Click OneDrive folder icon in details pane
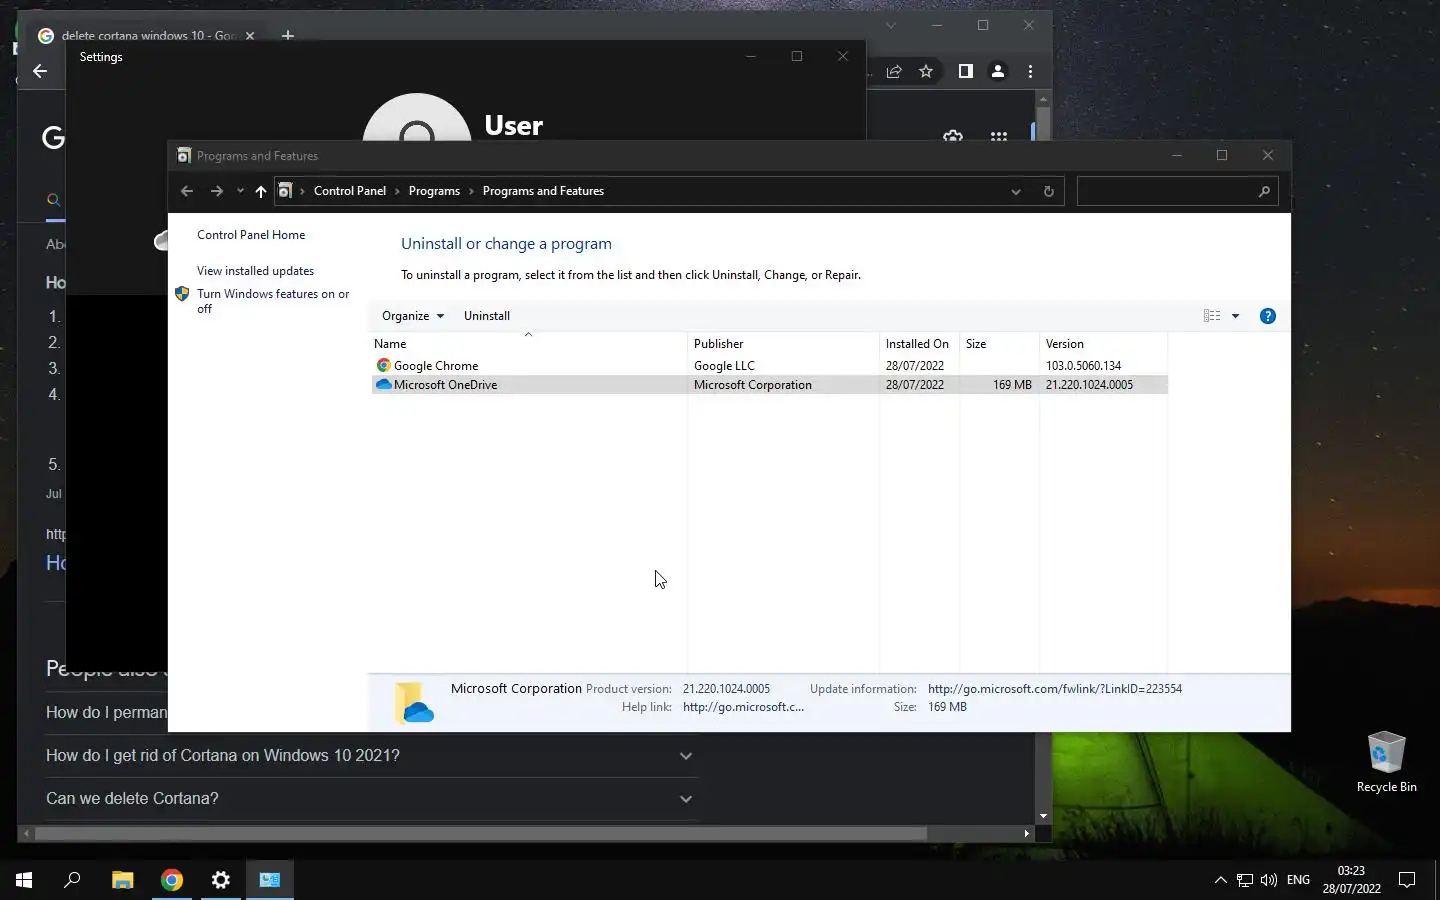Screen dimensions: 1440x900 pyautogui.click(x=414, y=703)
